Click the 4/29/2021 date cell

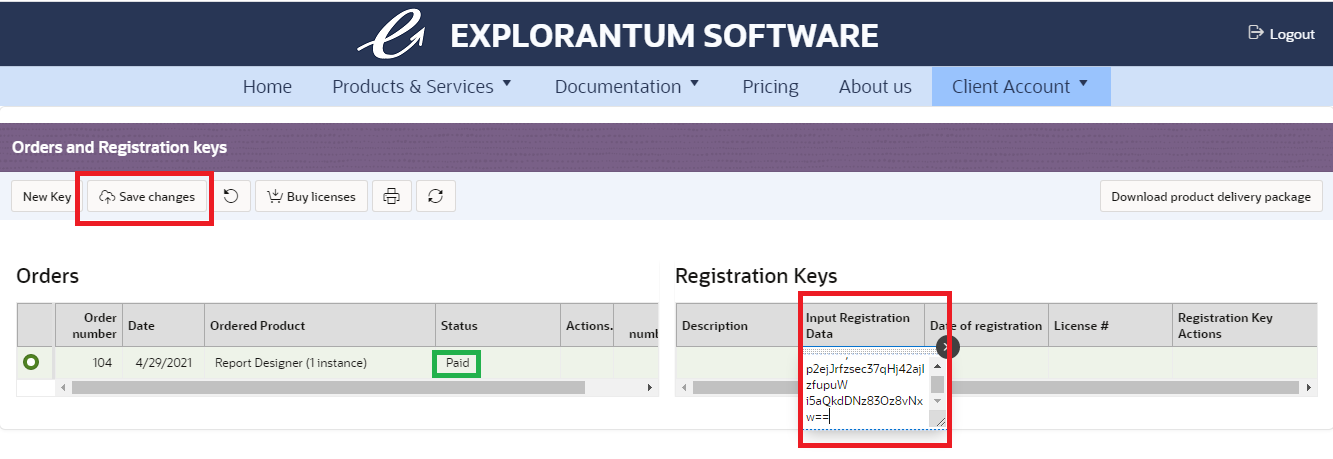pyautogui.click(x=163, y=362)
